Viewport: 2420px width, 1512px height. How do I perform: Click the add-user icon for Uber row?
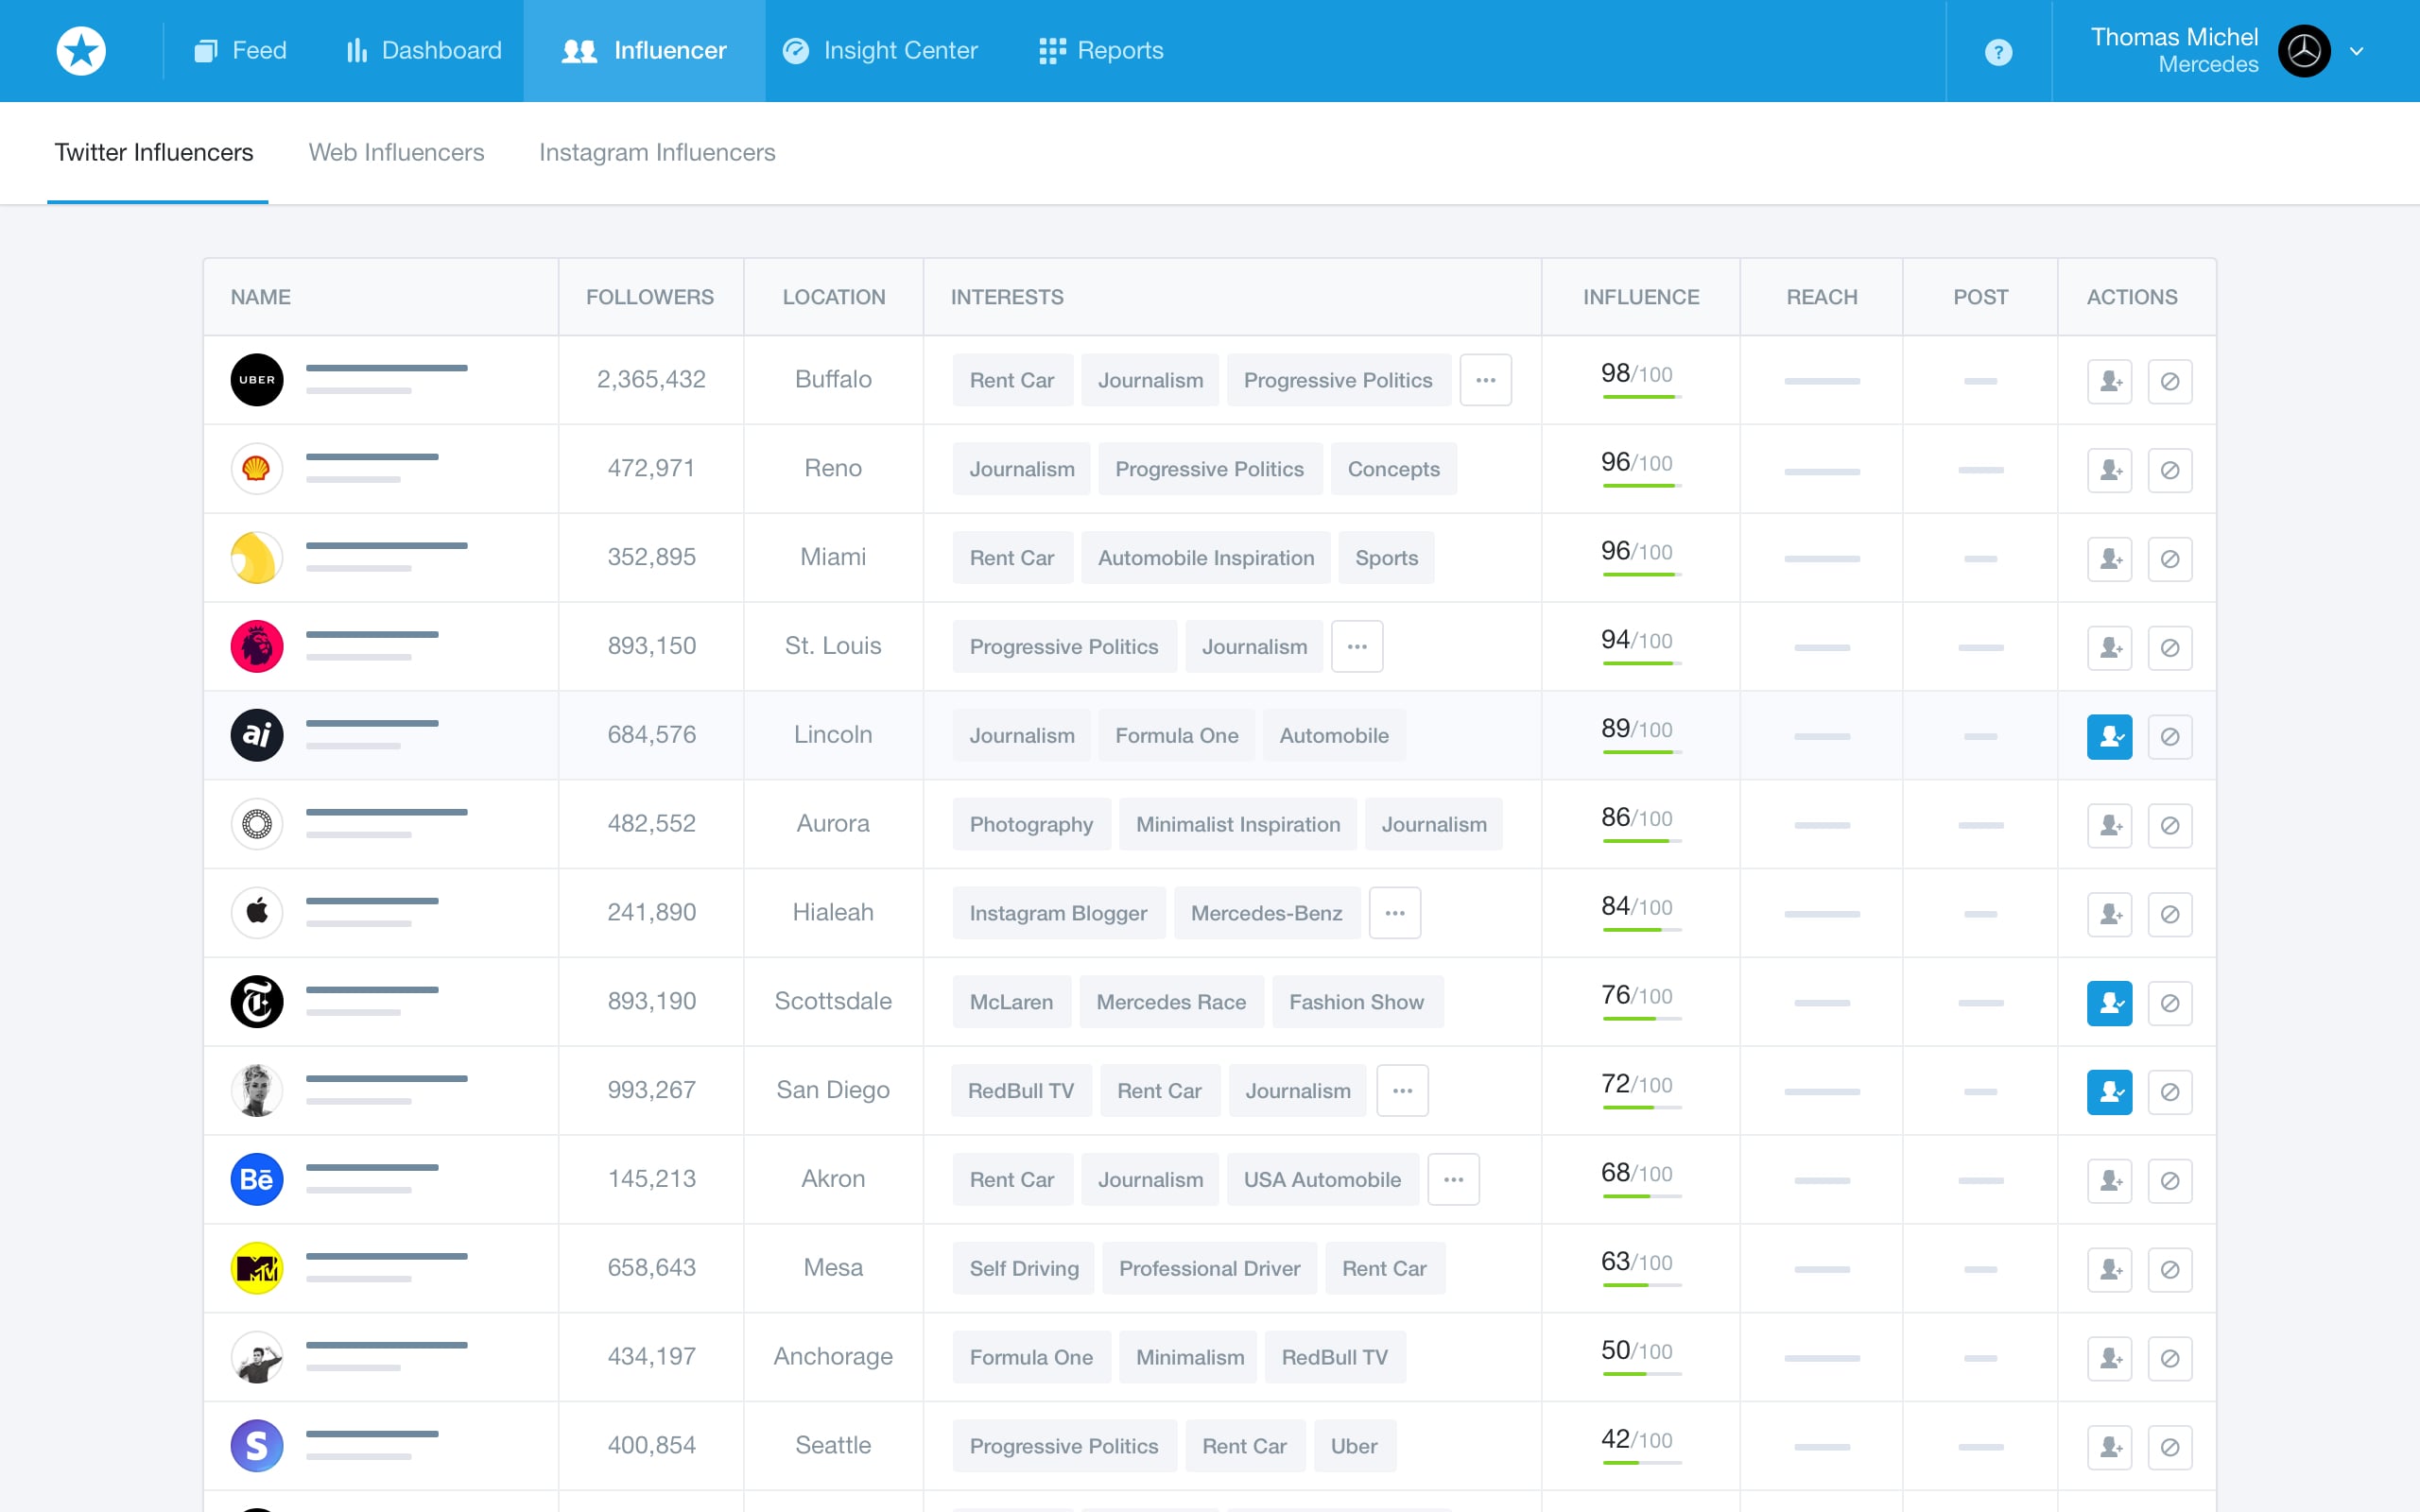coord(2109,381)
